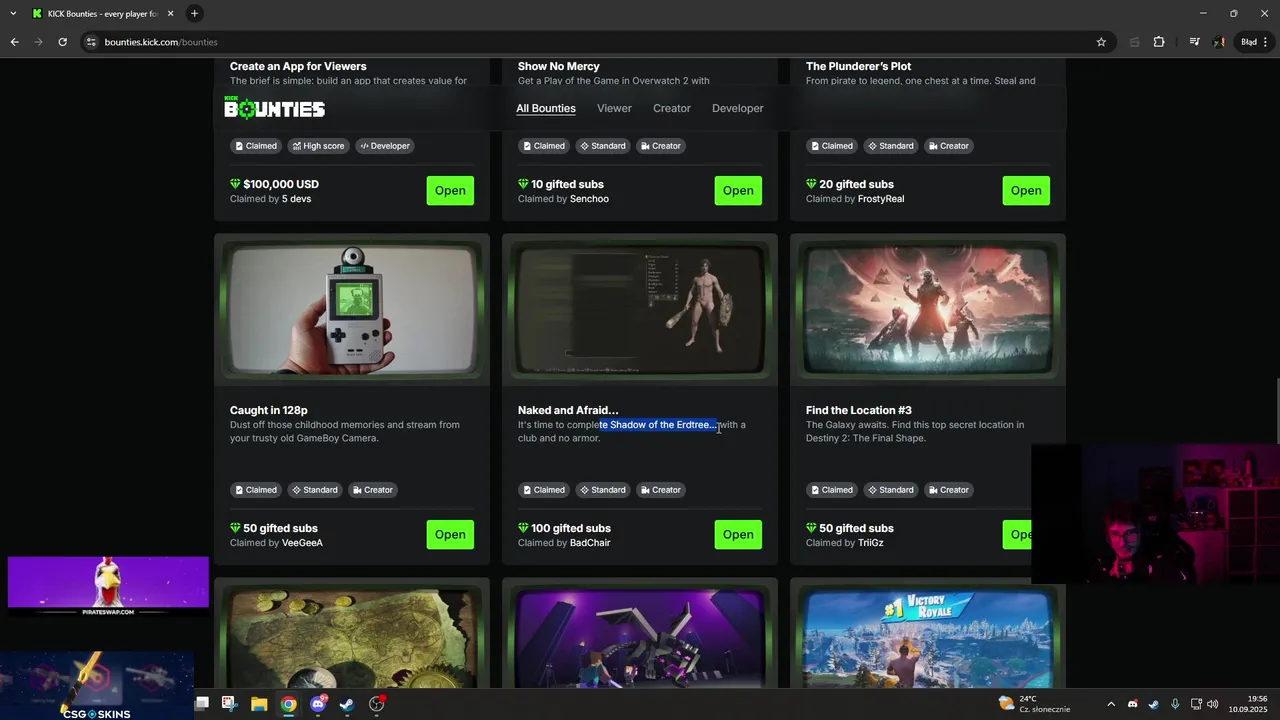Visit claimer profile 5 devs
This screenshot has height=720, width=1280.
pos(296,199)
